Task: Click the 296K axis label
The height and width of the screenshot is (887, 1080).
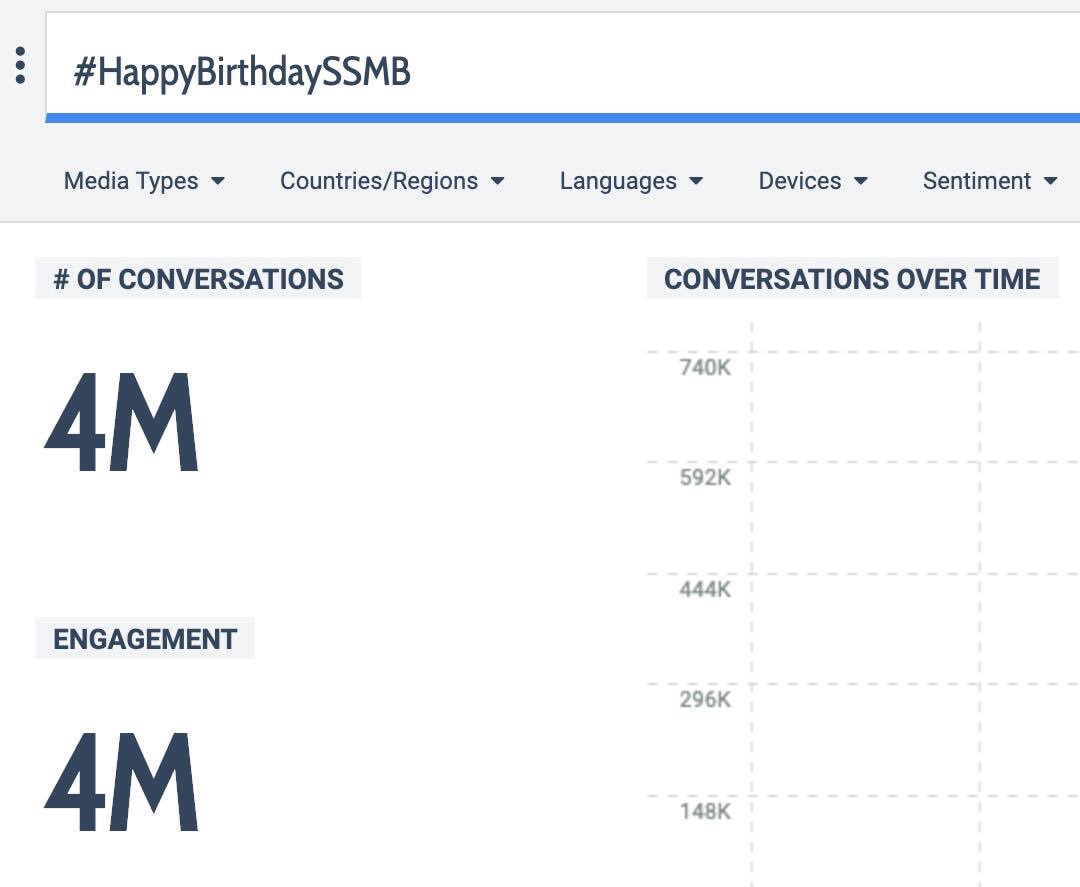Action: click(705, 700)
